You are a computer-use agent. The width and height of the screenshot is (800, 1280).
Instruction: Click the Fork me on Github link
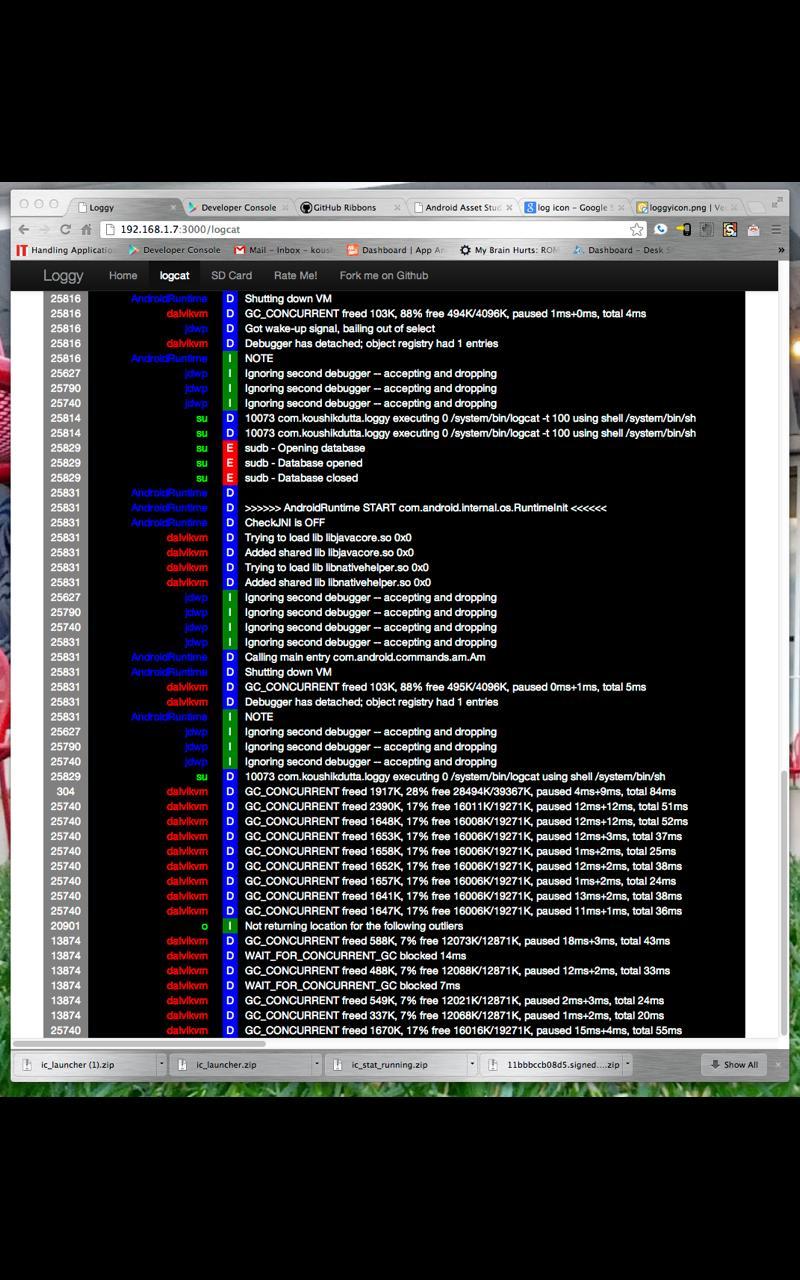383,275
